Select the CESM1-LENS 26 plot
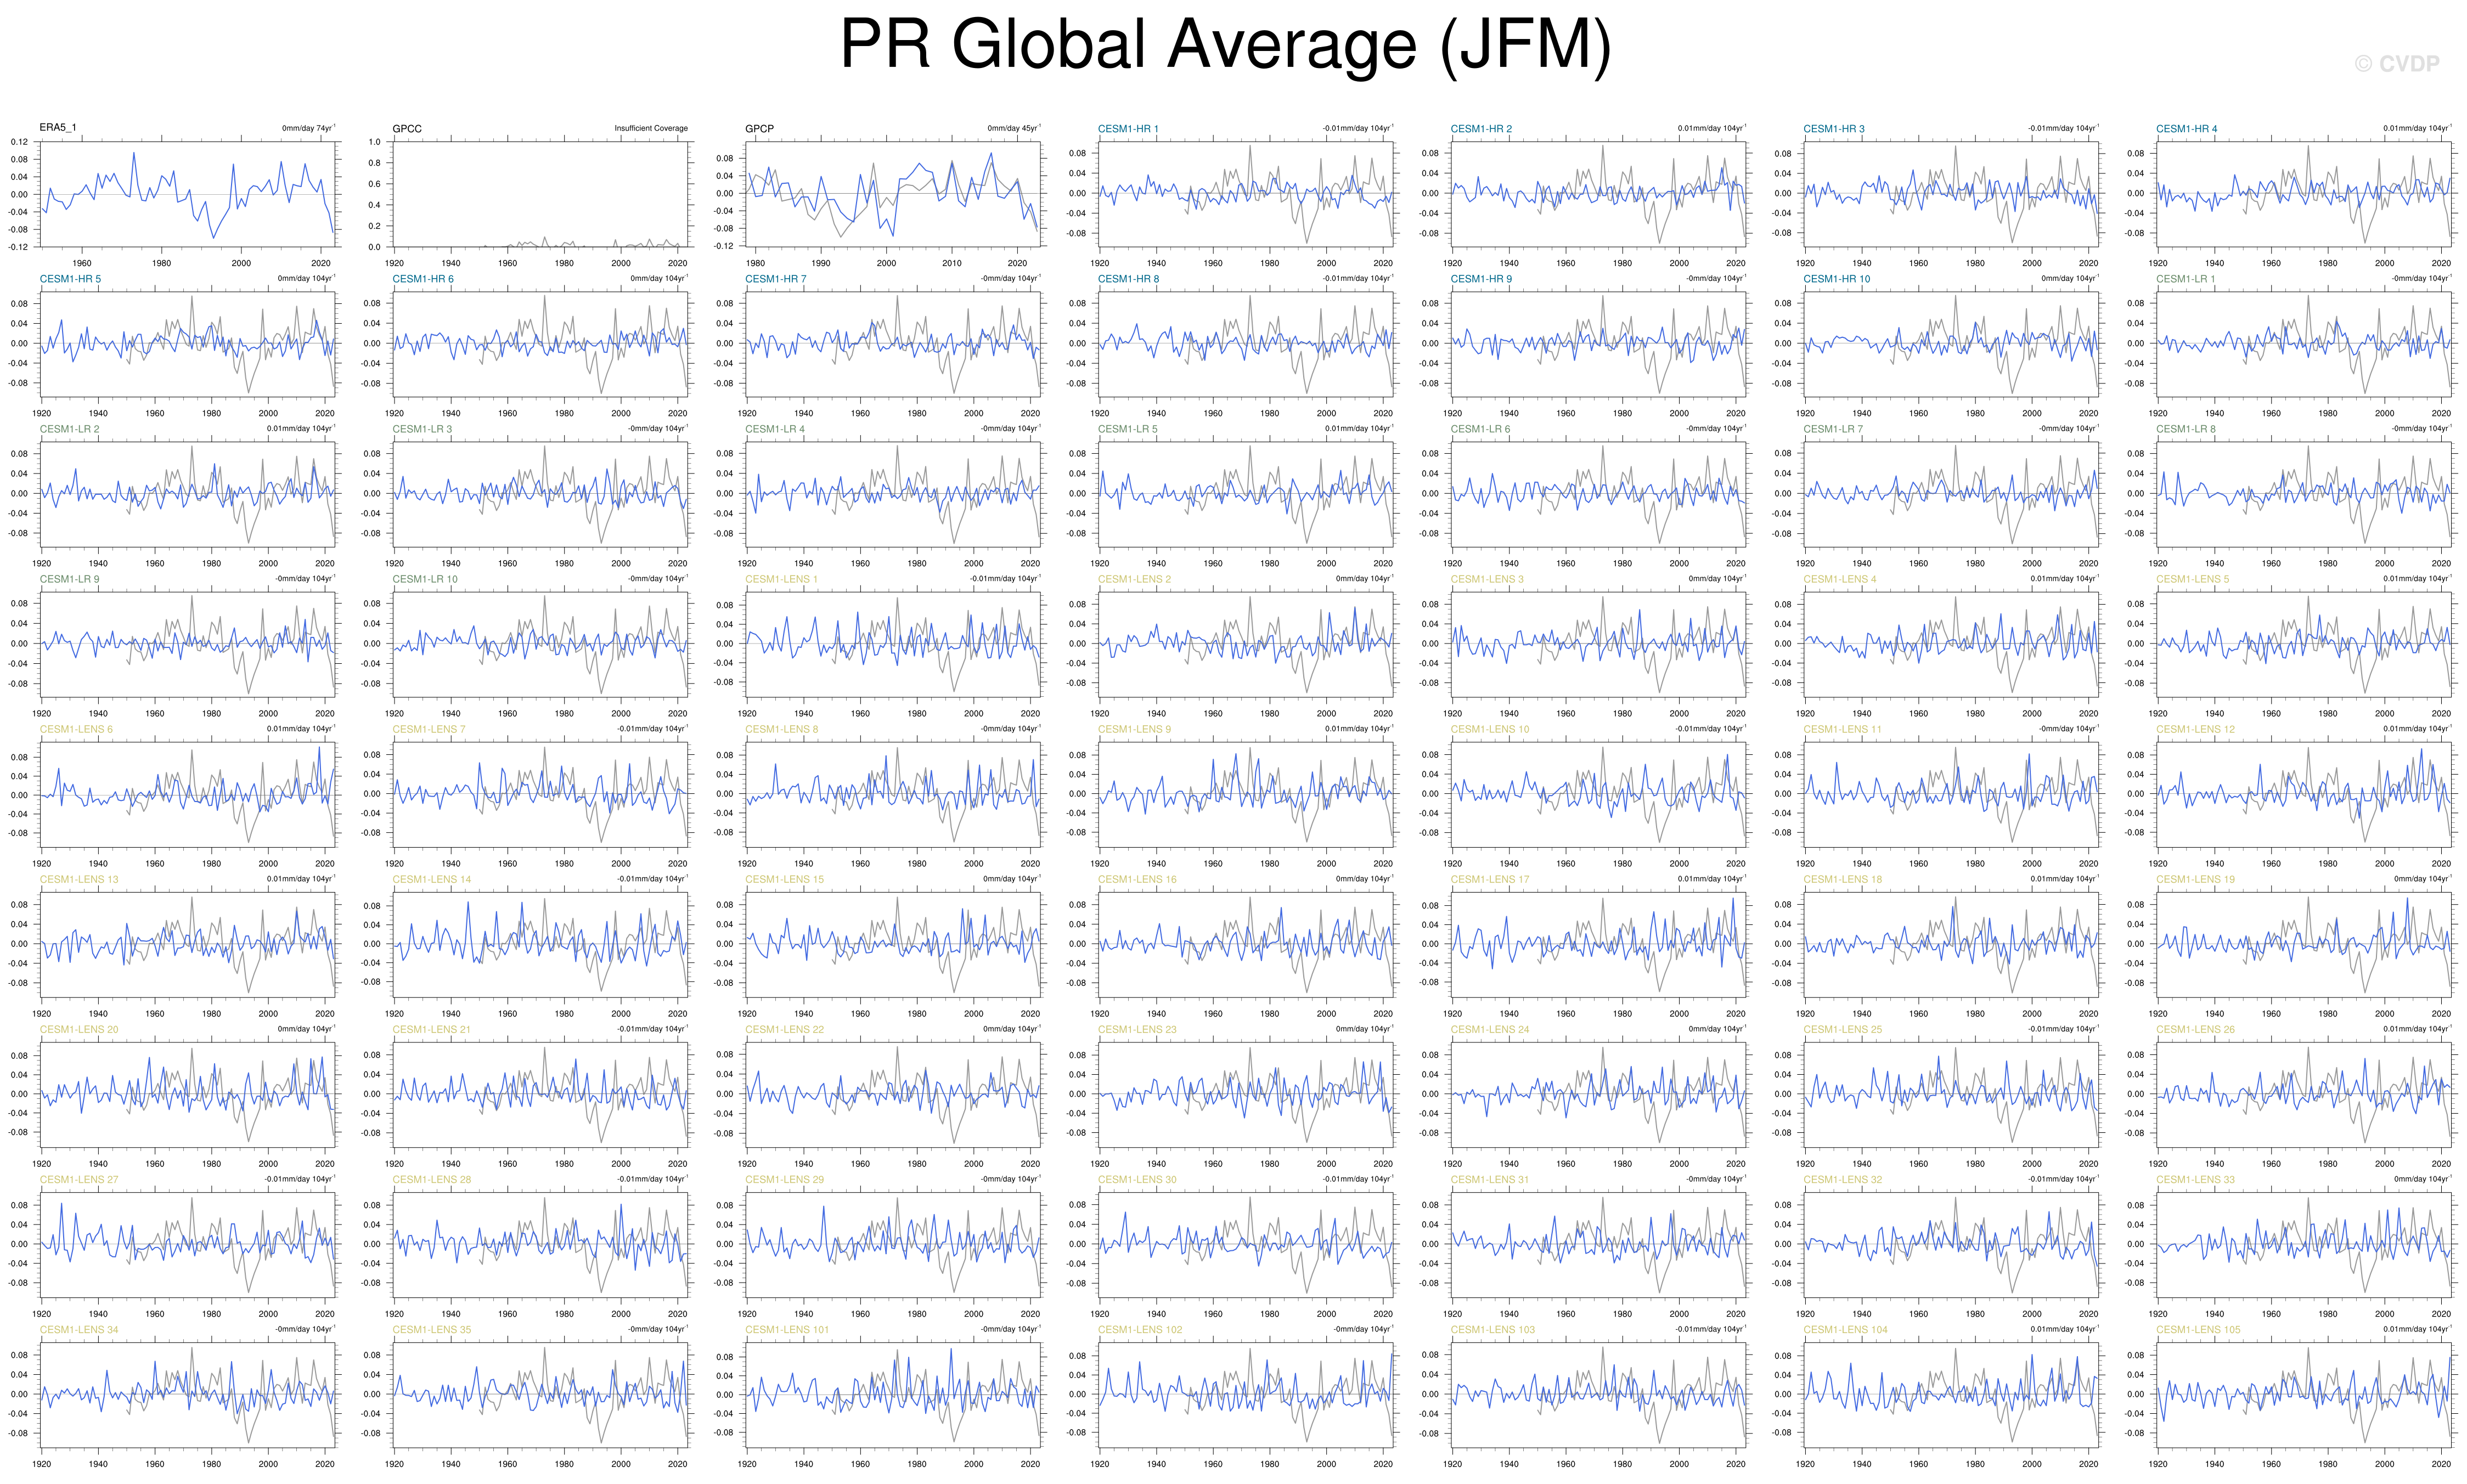Image resolution: width=2467 pixels, height=1484 pixels. (x=2304, y=1094)
